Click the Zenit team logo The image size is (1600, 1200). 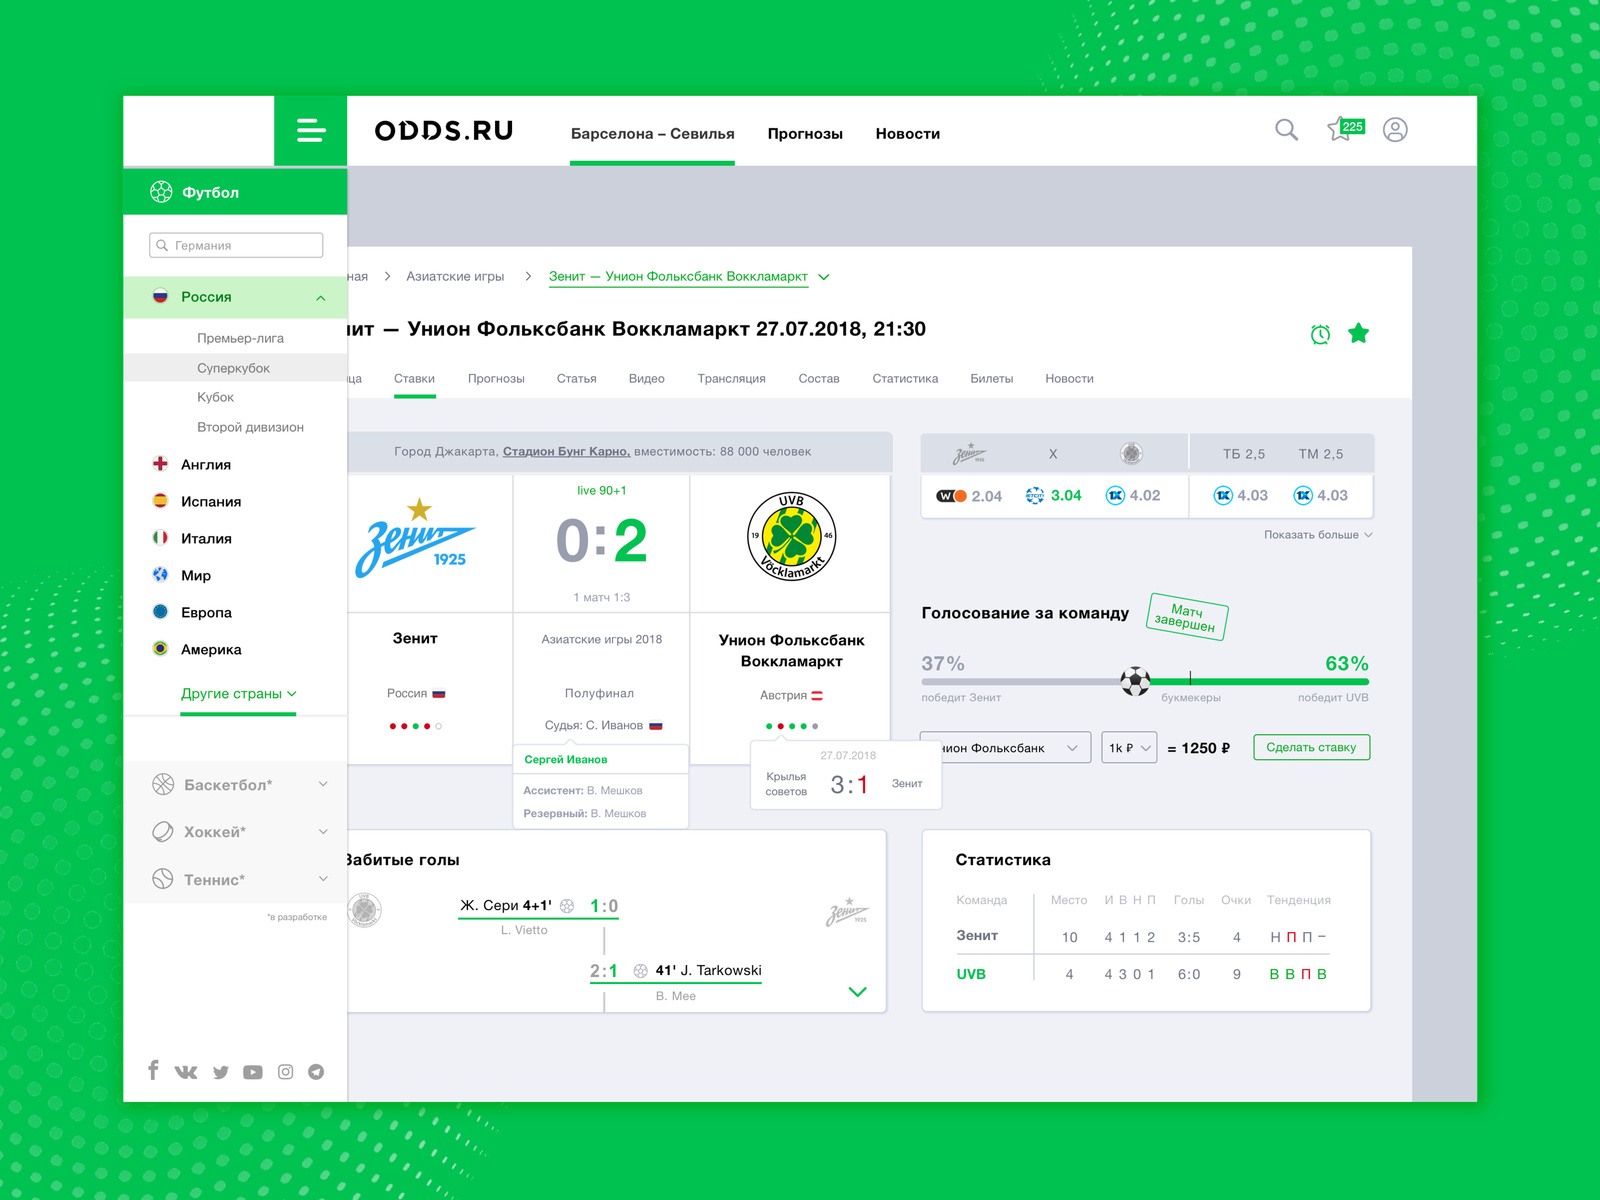(x=415, y=540)
